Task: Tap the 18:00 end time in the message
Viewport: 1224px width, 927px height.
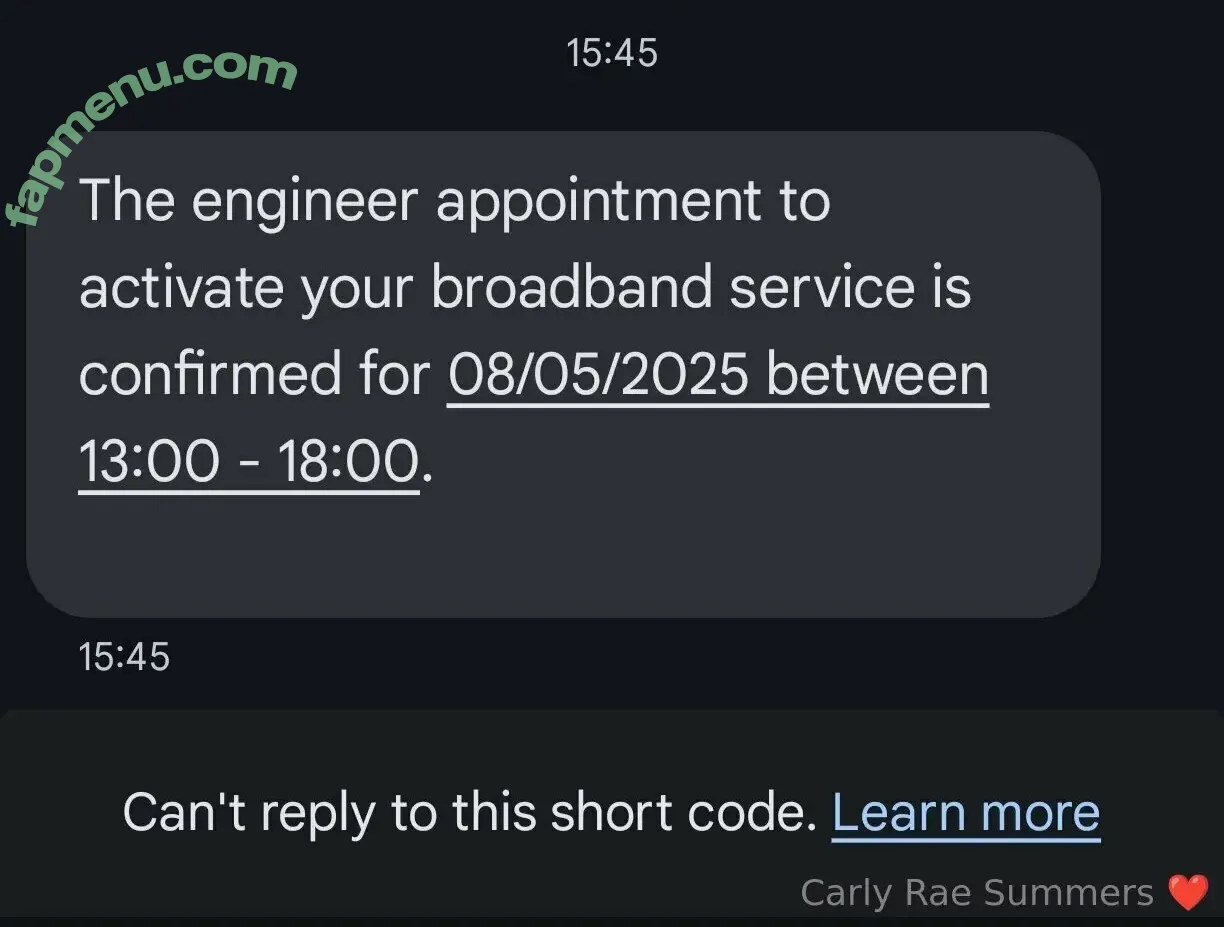Action: 347,462
